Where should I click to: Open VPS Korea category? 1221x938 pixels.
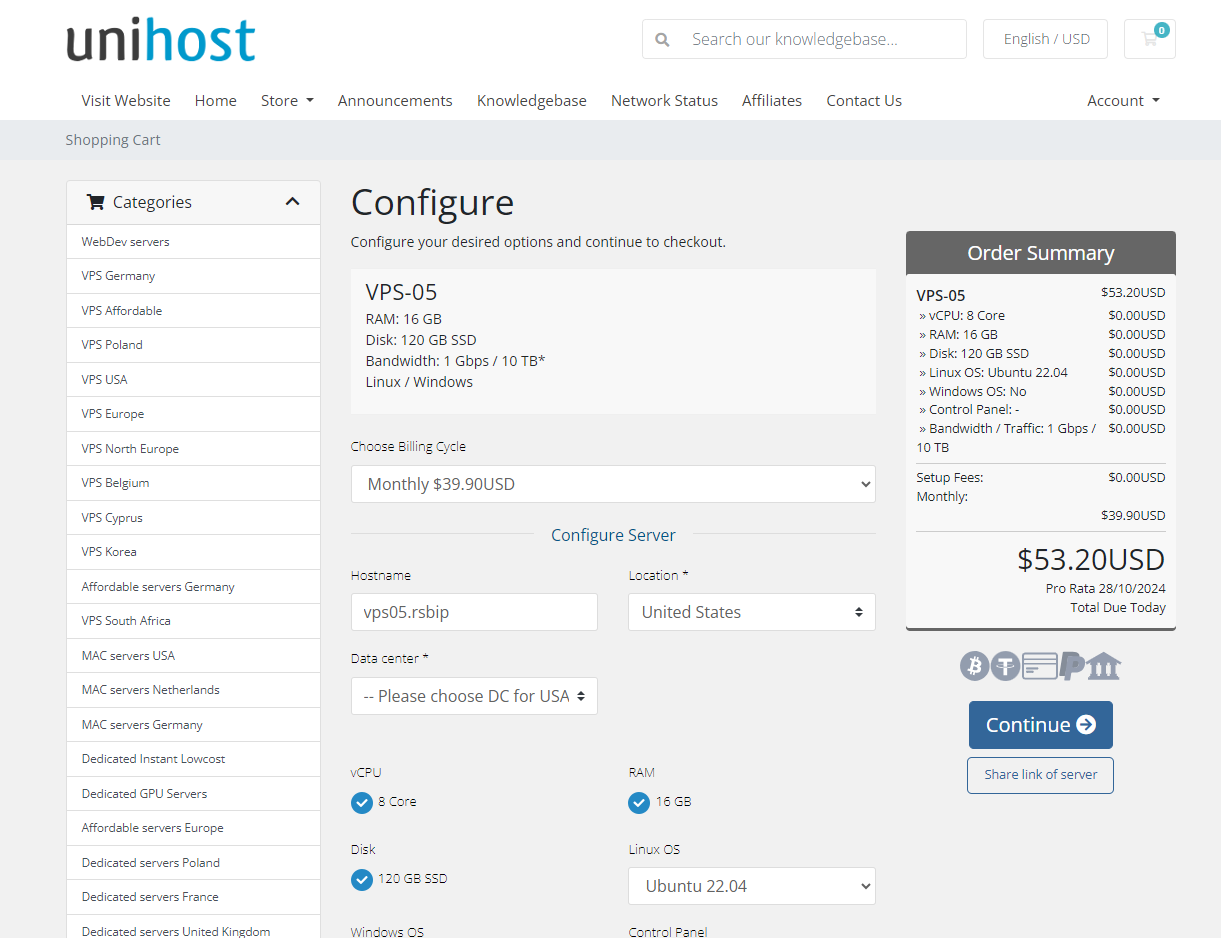(x=193, y=552)
